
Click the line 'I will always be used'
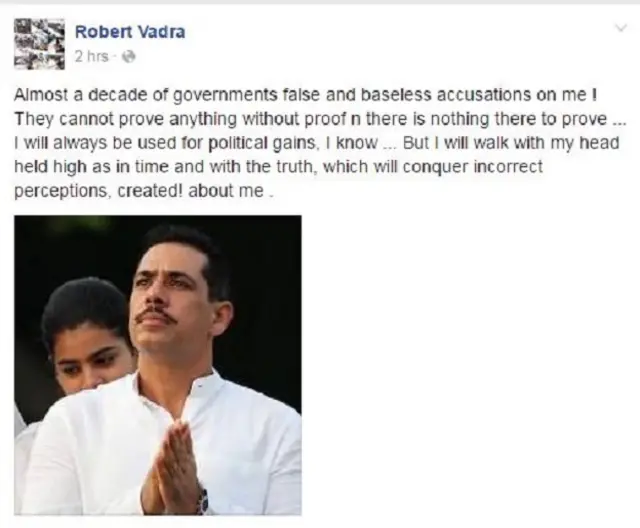[x=317, y=143]
